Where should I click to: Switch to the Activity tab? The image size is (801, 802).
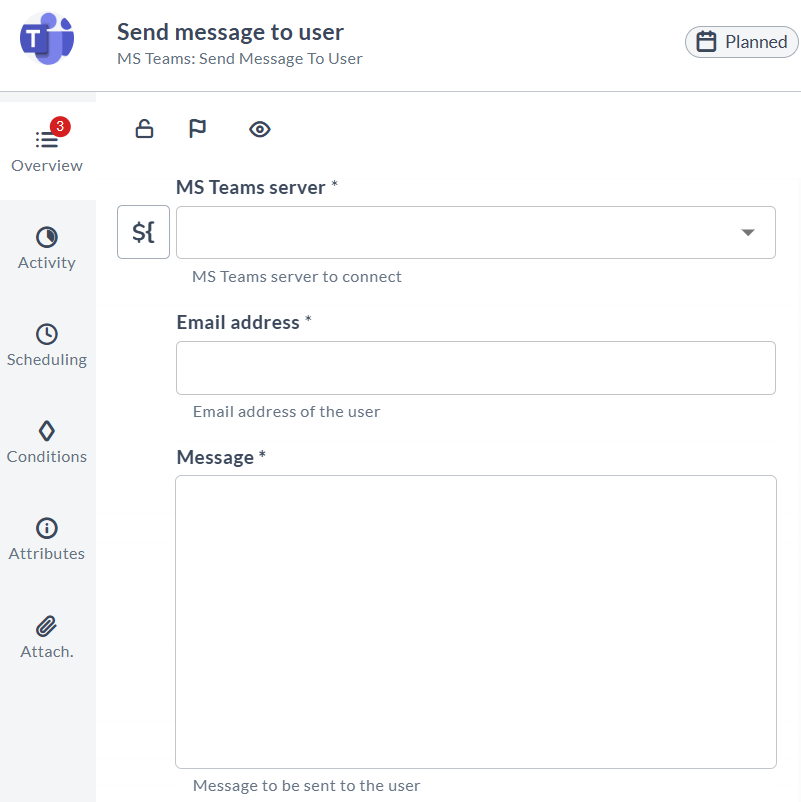tap(47, 248)
